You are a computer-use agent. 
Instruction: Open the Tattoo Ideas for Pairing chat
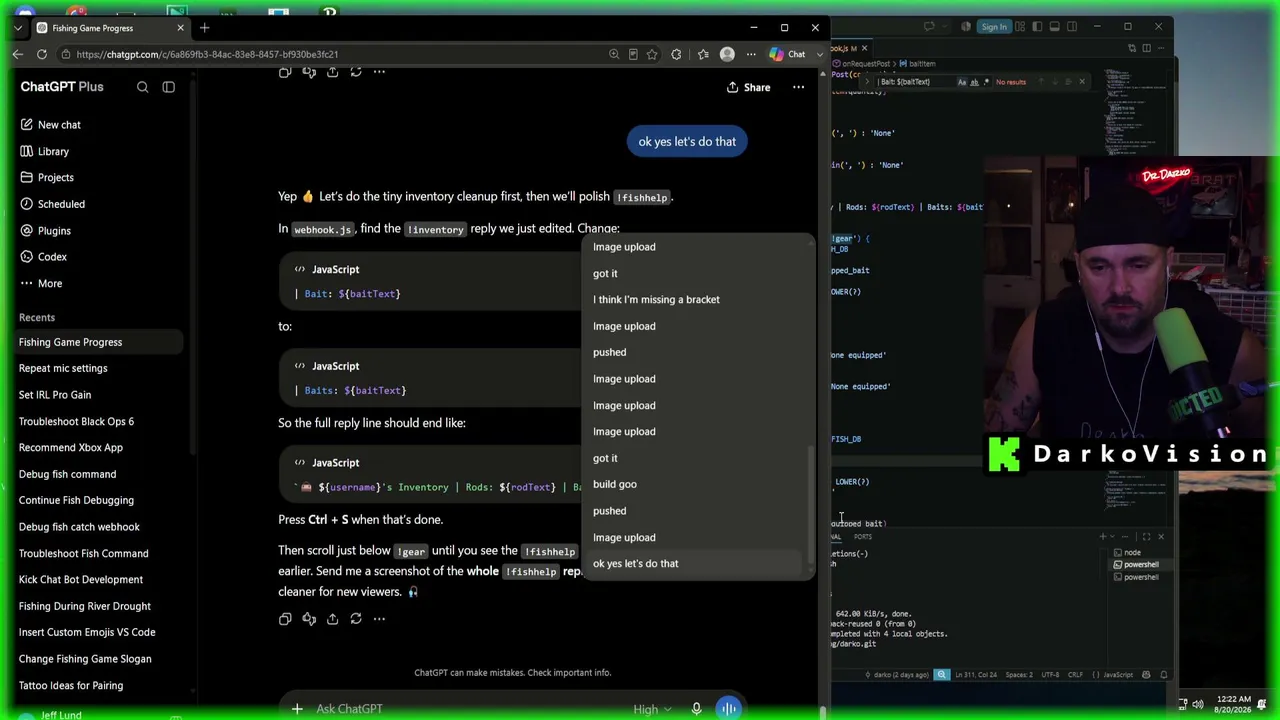(71, 686)
